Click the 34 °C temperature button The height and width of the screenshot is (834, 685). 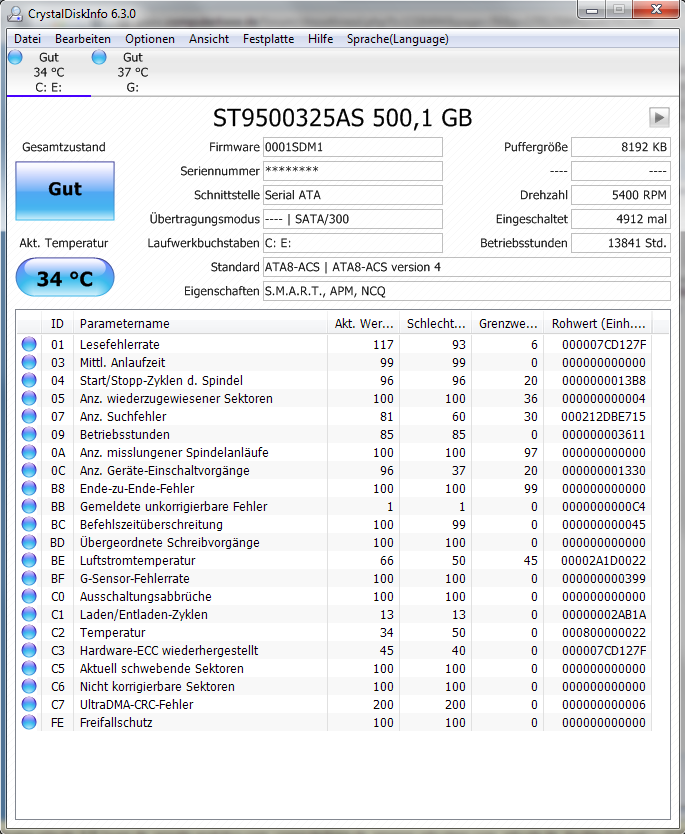[x=65, y=278]
